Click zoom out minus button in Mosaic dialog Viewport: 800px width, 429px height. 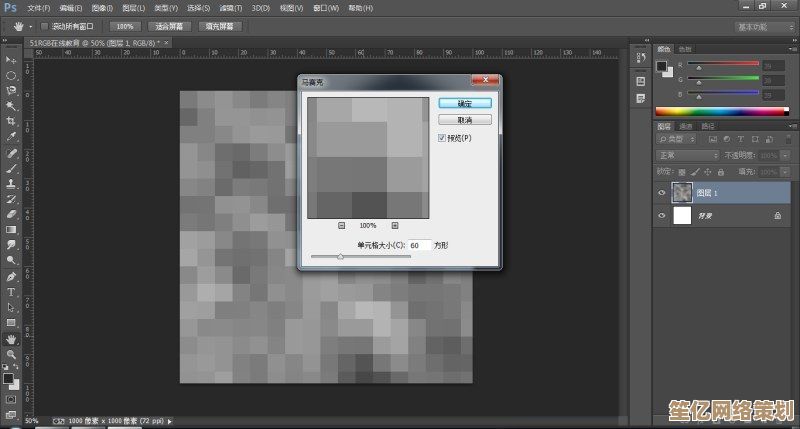point(341,226)
